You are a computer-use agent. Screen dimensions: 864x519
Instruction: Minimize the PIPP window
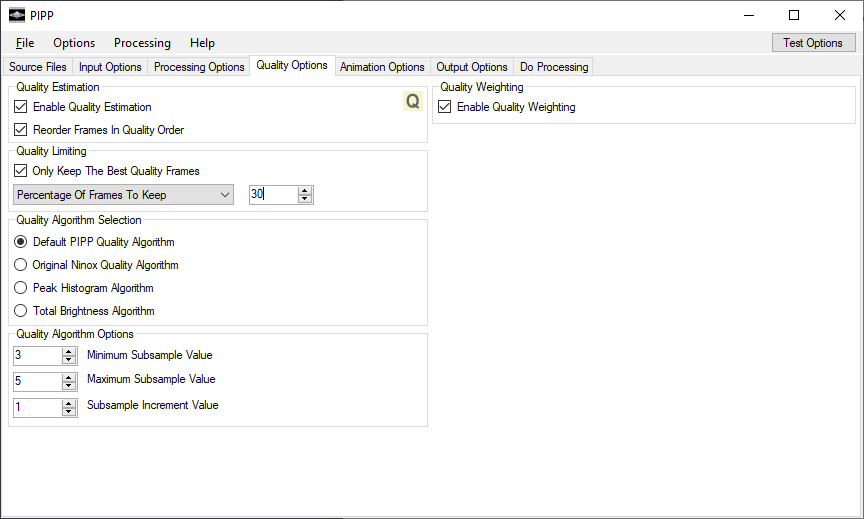(749, 15)
